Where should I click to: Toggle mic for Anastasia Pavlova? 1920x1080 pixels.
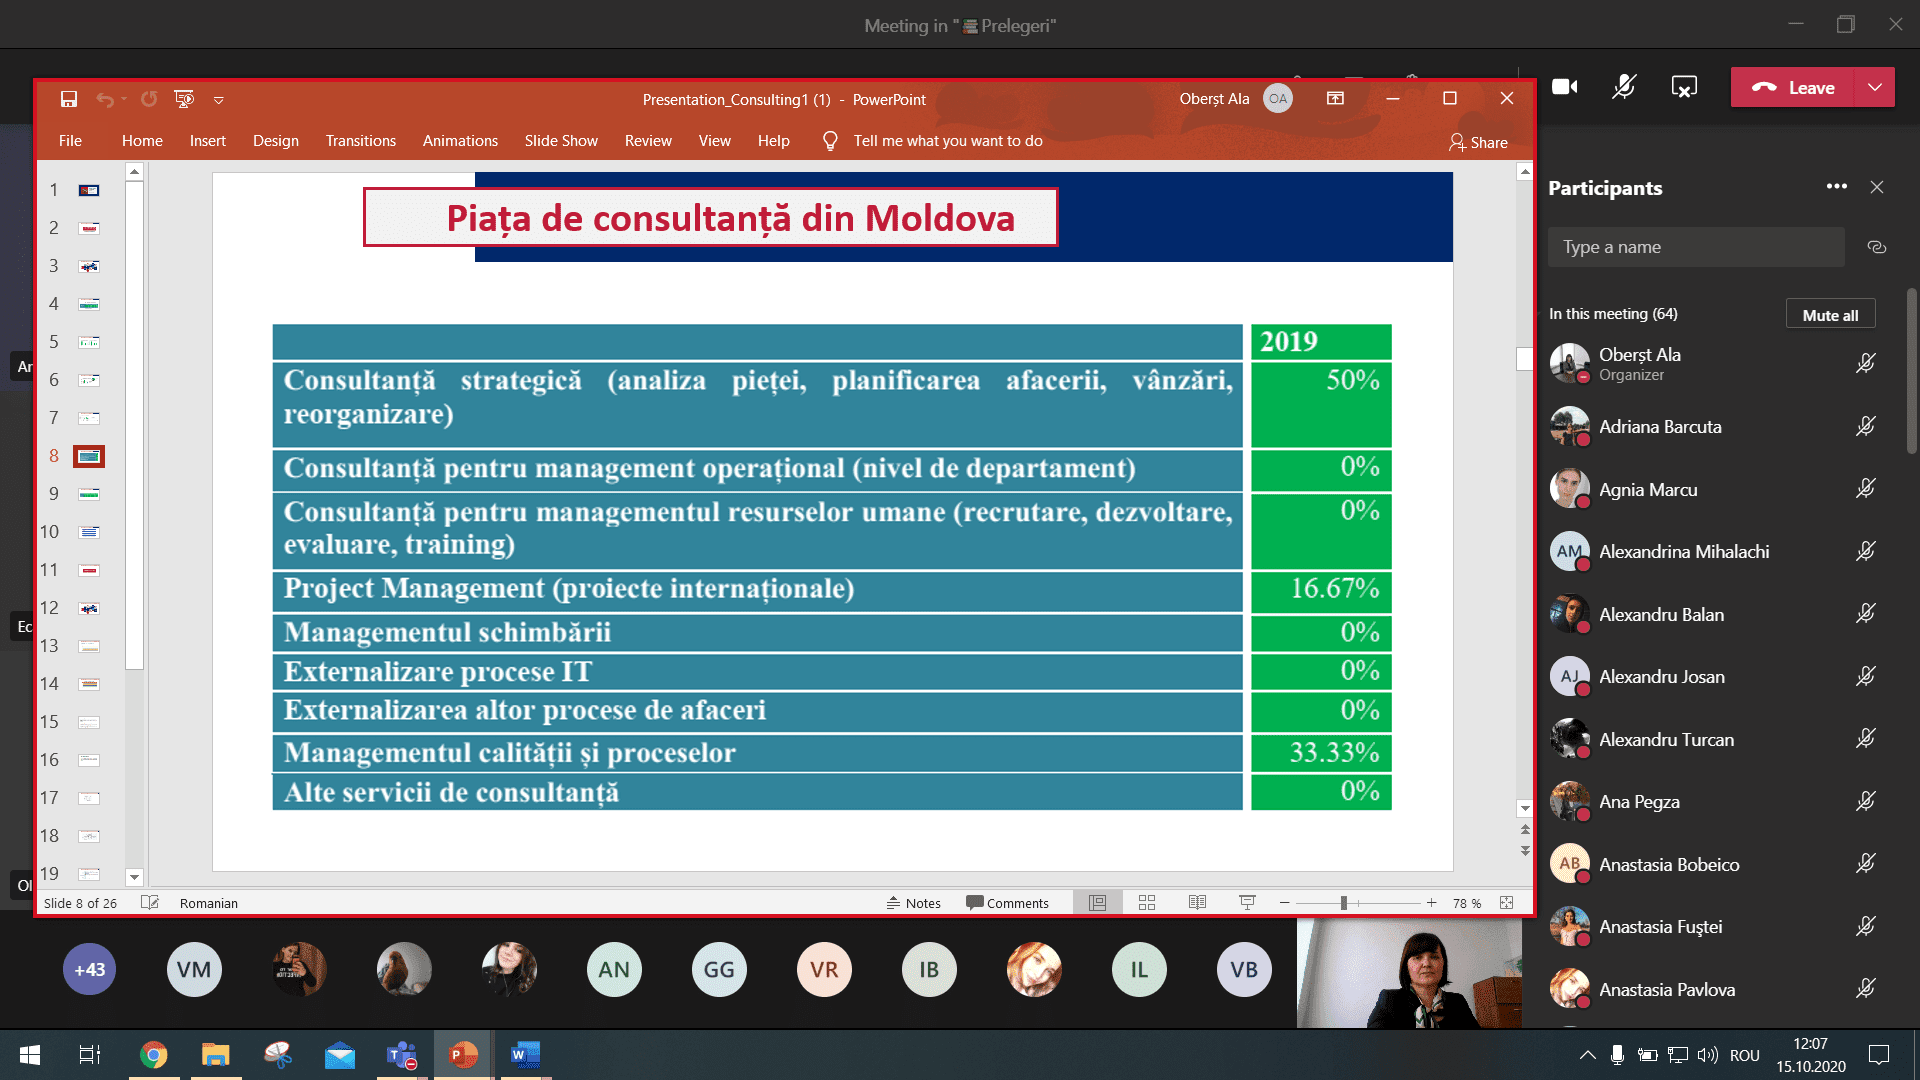(1865, 990)
